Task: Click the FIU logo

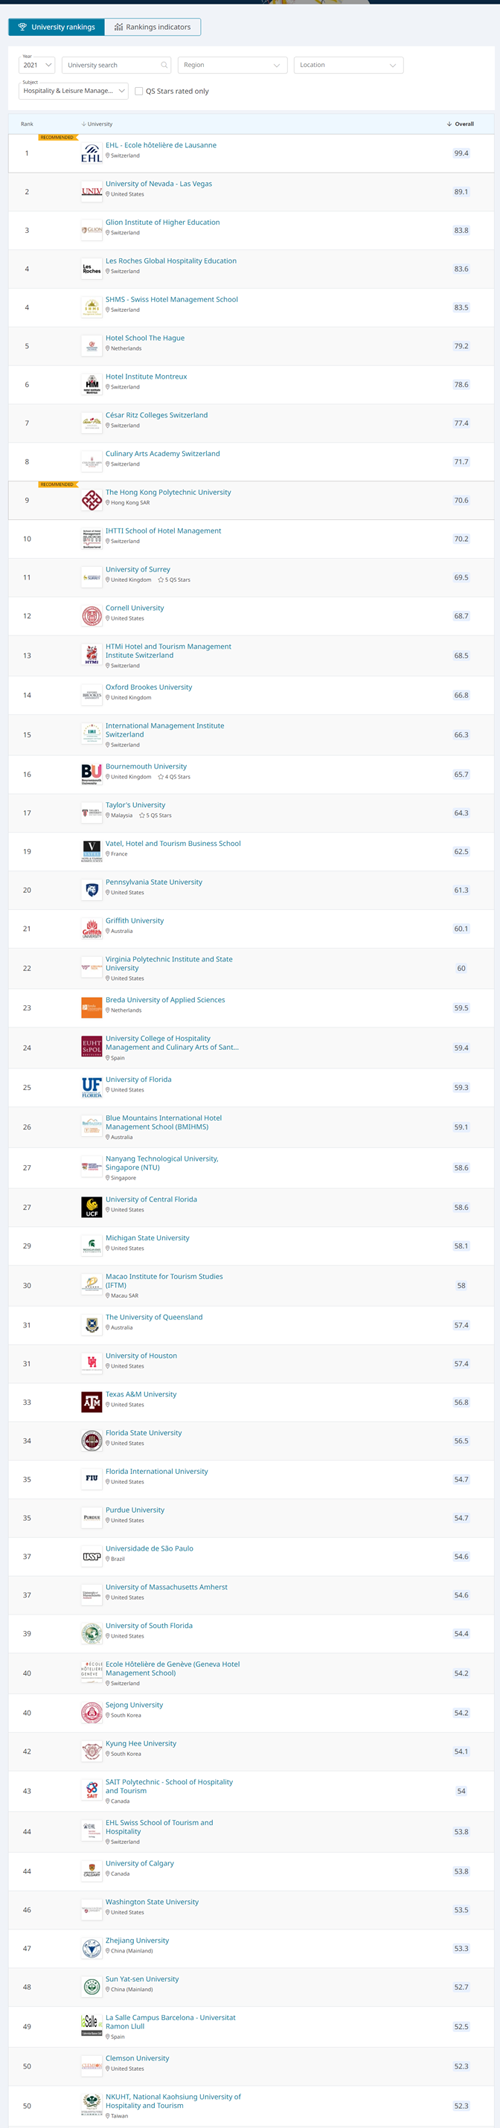Action: click(x=92, y=1479)
